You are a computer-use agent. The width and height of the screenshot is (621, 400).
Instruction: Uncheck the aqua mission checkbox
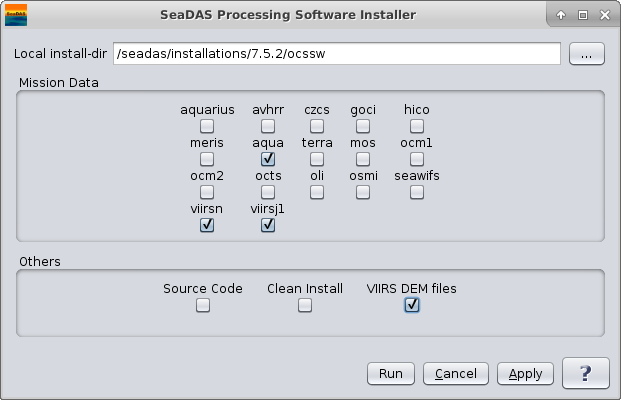tap(268, 159)
